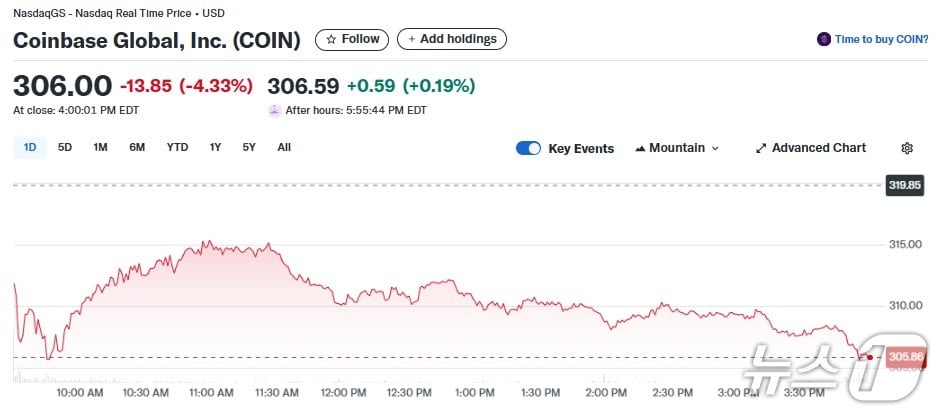Show All-time price history
The width and height of the screenshot is (941, 415).
[x=284, y=147]
